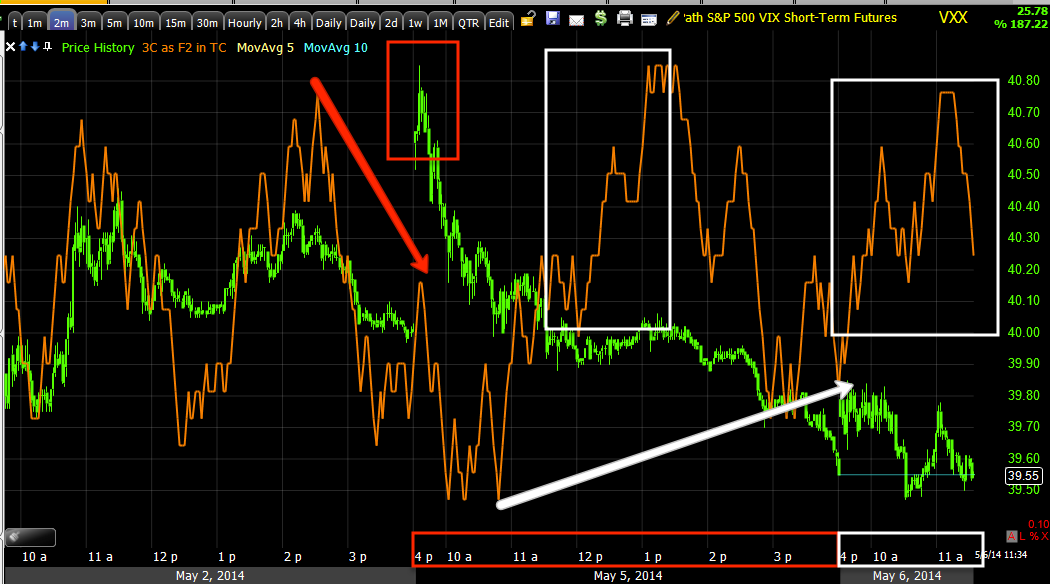Viewport: 1050px width, 584px height.
Task: Click the '% 187.22' readout
Action: (1021, 24)
